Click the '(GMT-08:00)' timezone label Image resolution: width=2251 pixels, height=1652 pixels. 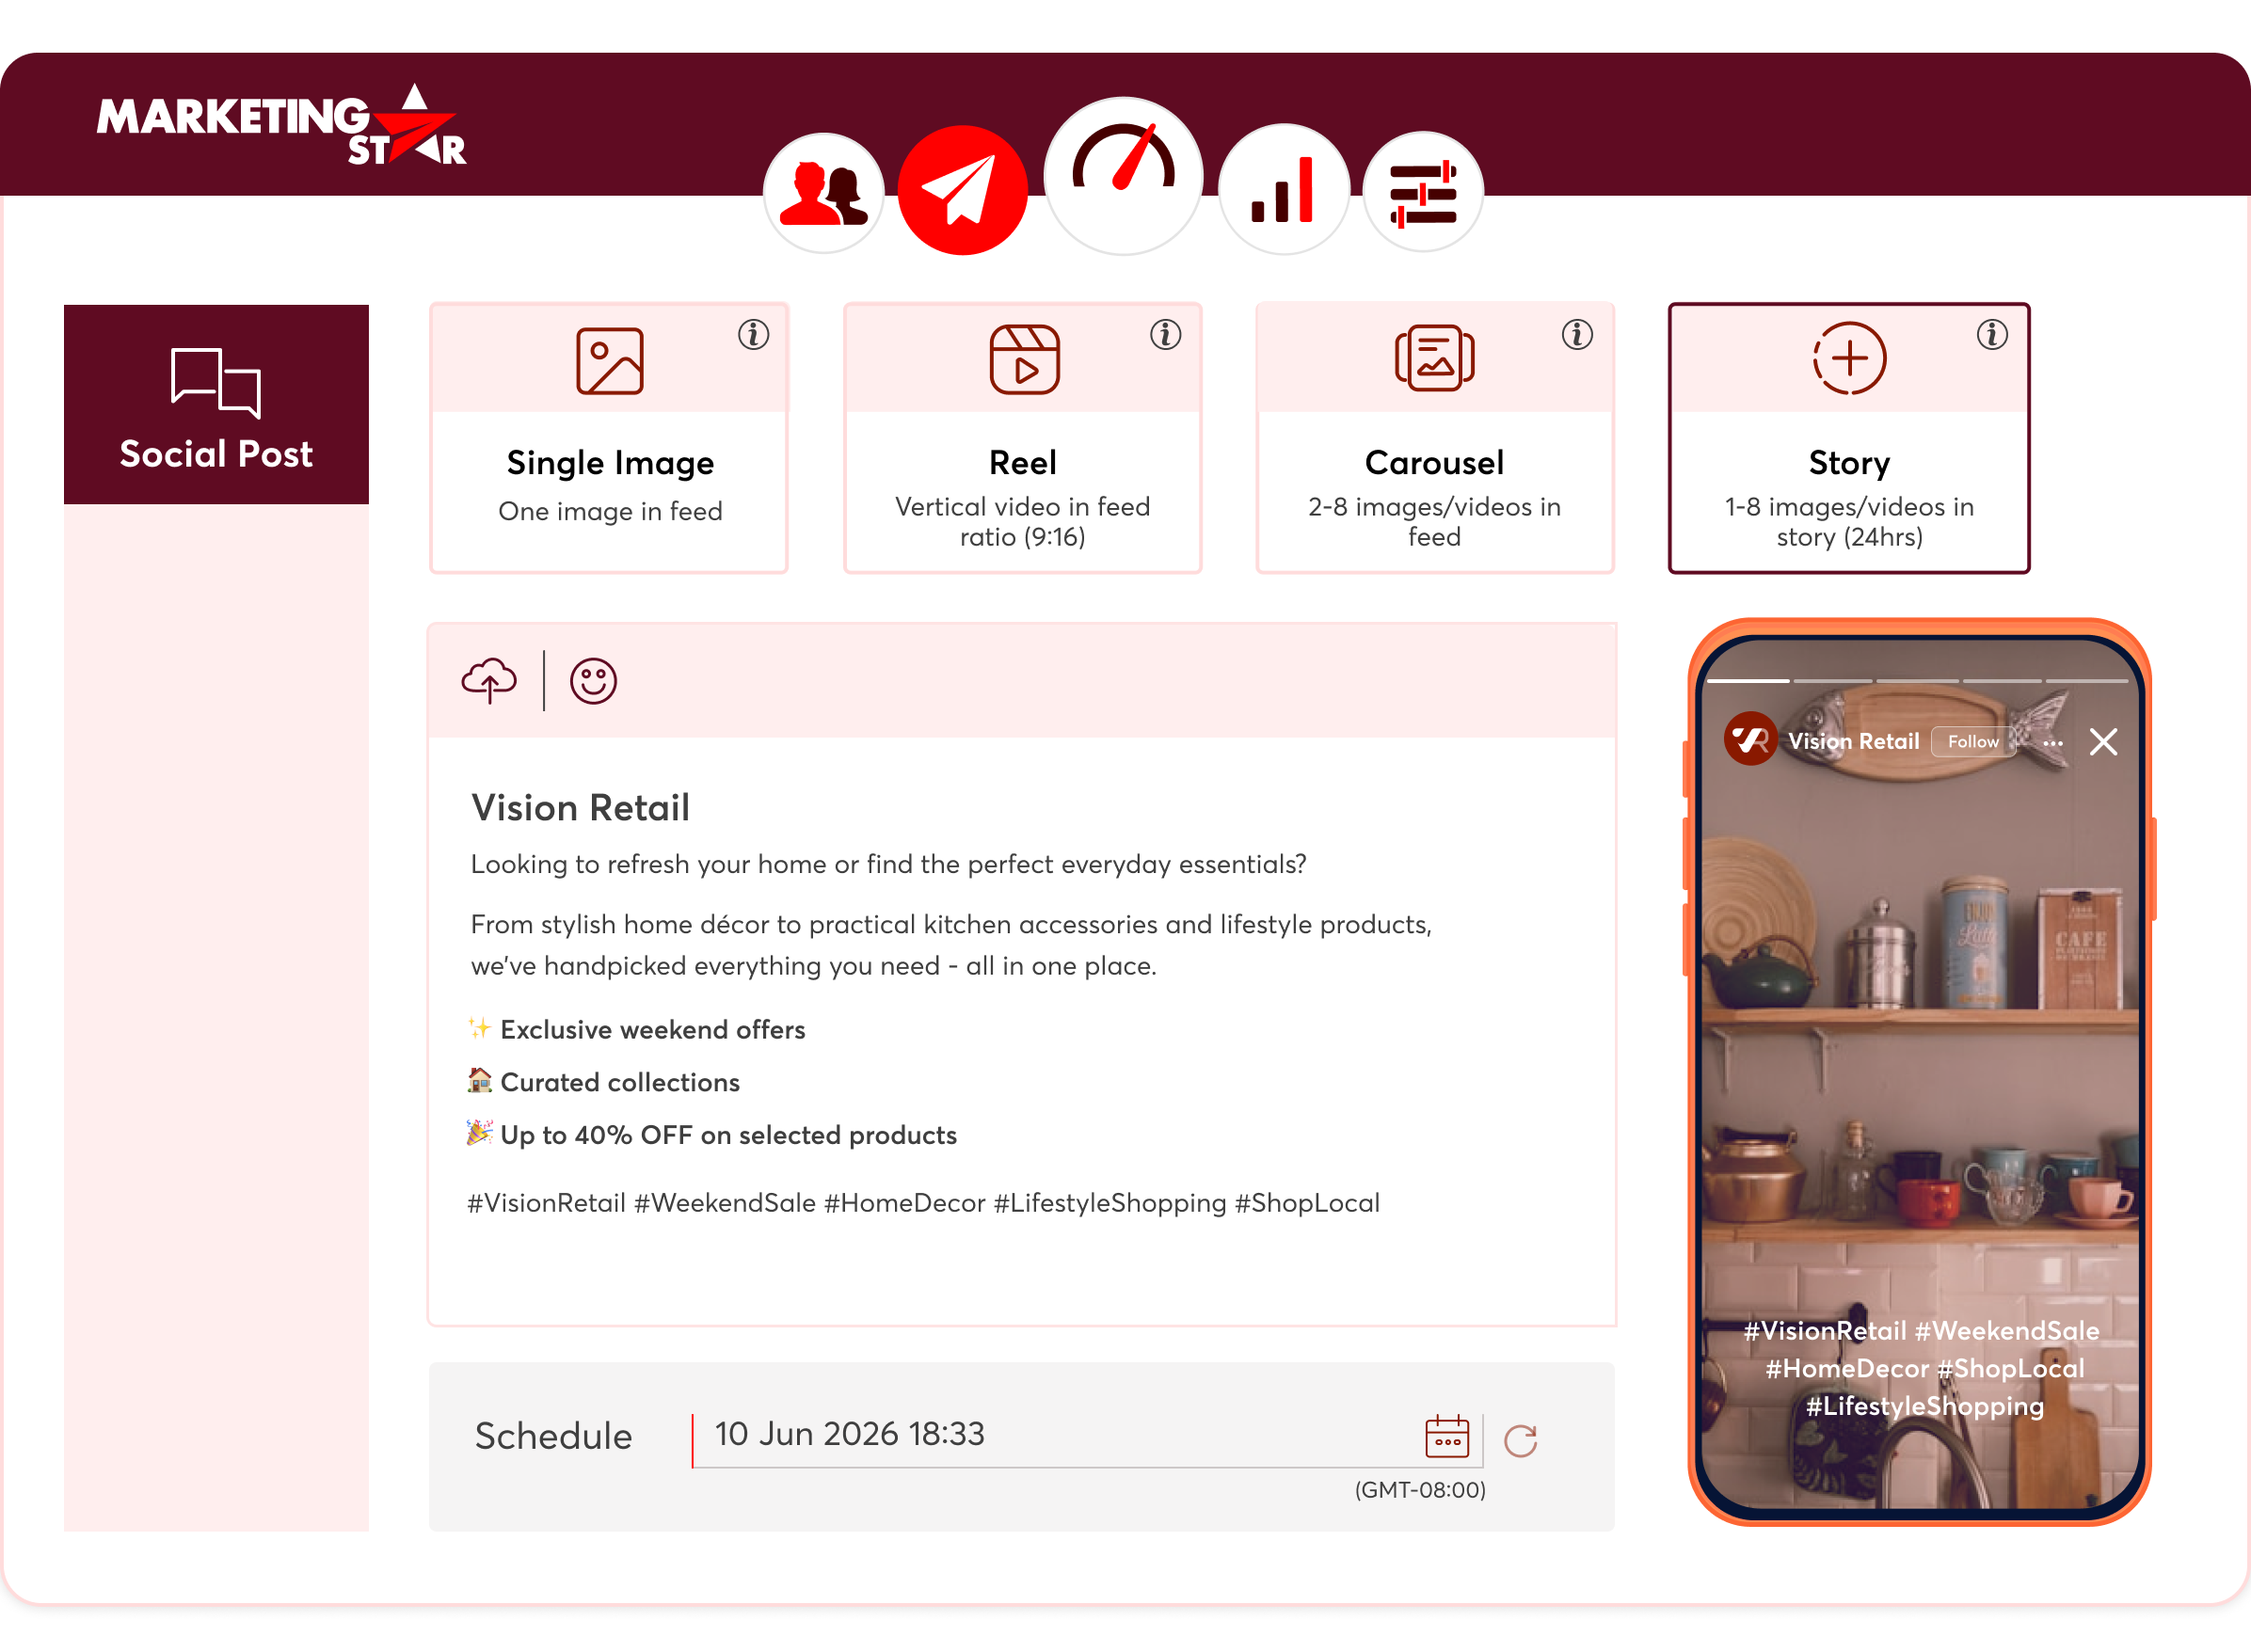[x=1420, y=1490]
